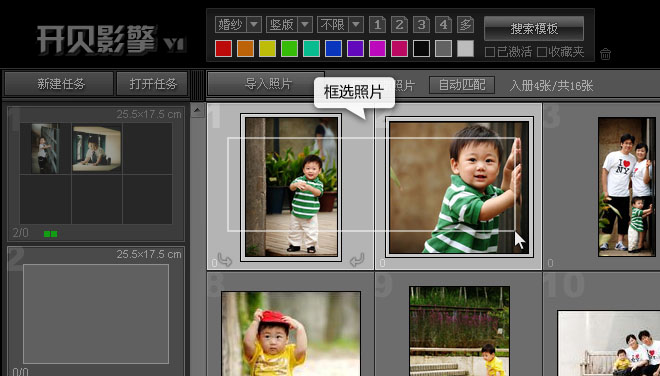Image resolution: width=660 pixels, height=376 pixels.
Task: Click the 打开任务 button
Action: pos(152,84)
